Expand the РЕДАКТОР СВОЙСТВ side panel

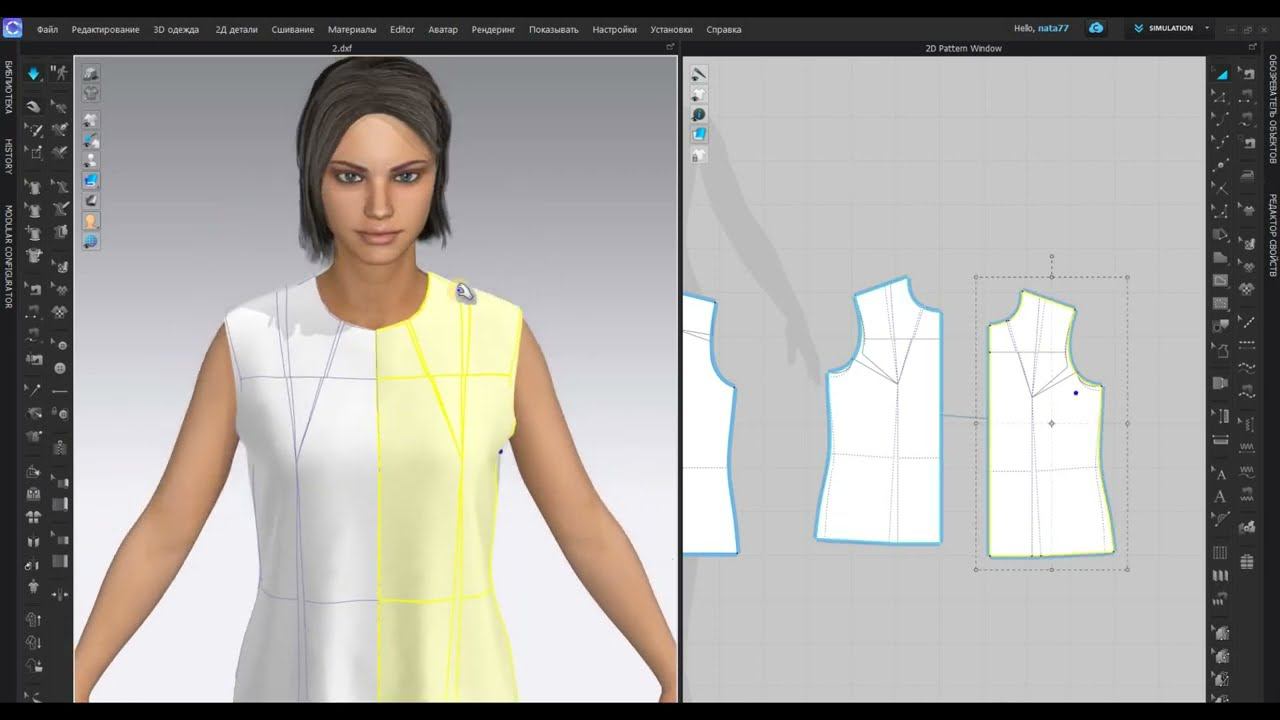pos(1273,236)
